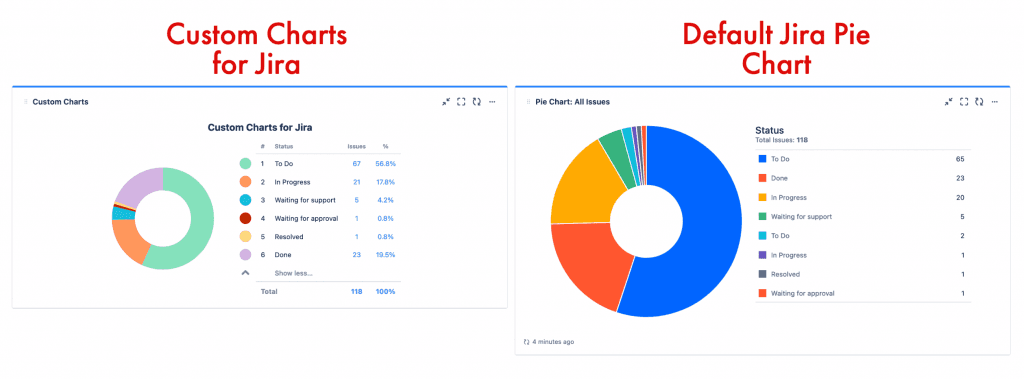Maximize the Pie Chart gadget to fullscreen
The height and width of the screenshot is (379, 1024).
pyautogui.click(x=964, y=102)
